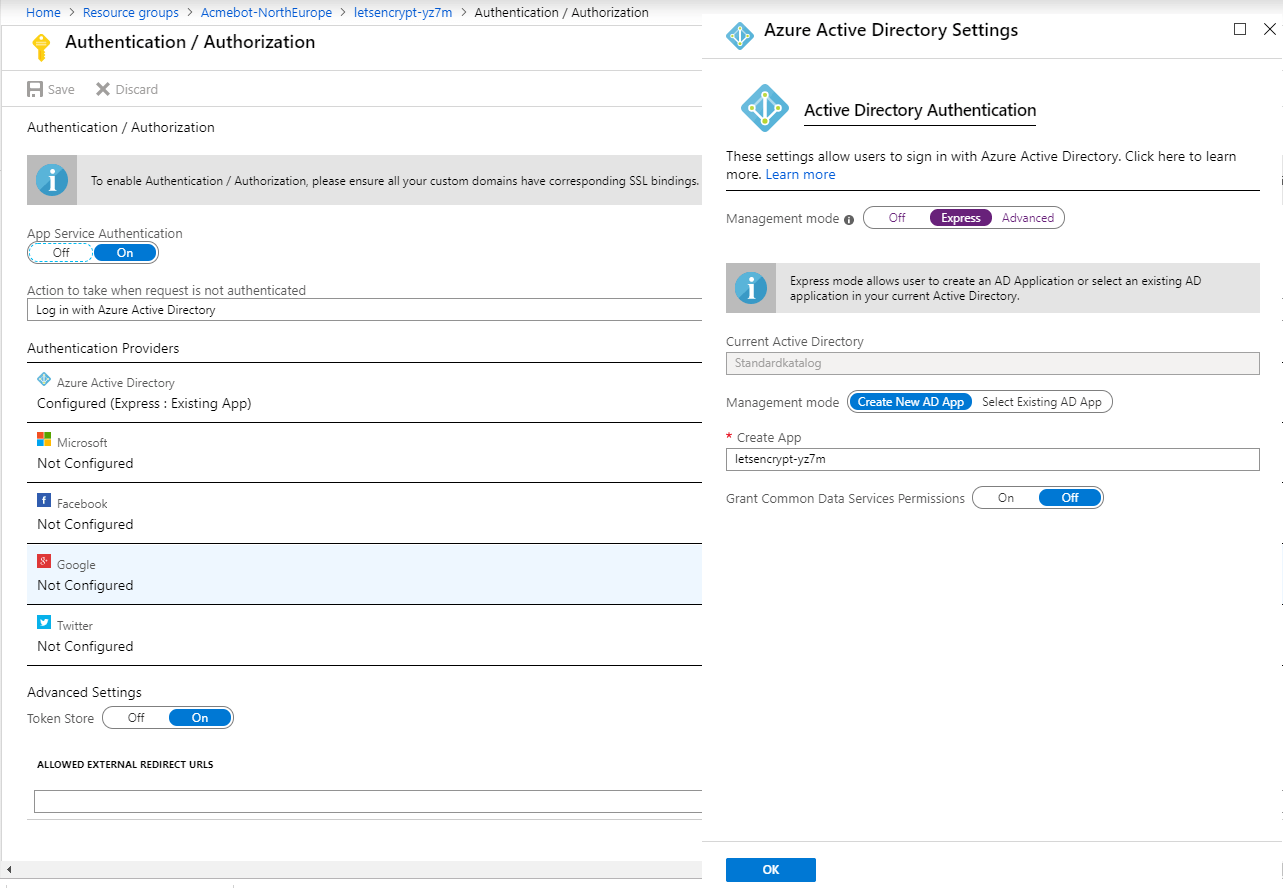1283x888 pixels.
Task: Click the Google plus logo icon
Action: point(44,561)
